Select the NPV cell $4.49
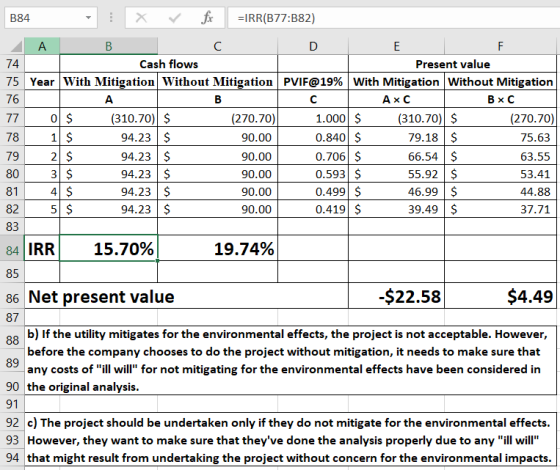This screenshot has width=560, height=470. tap(500, 296)
